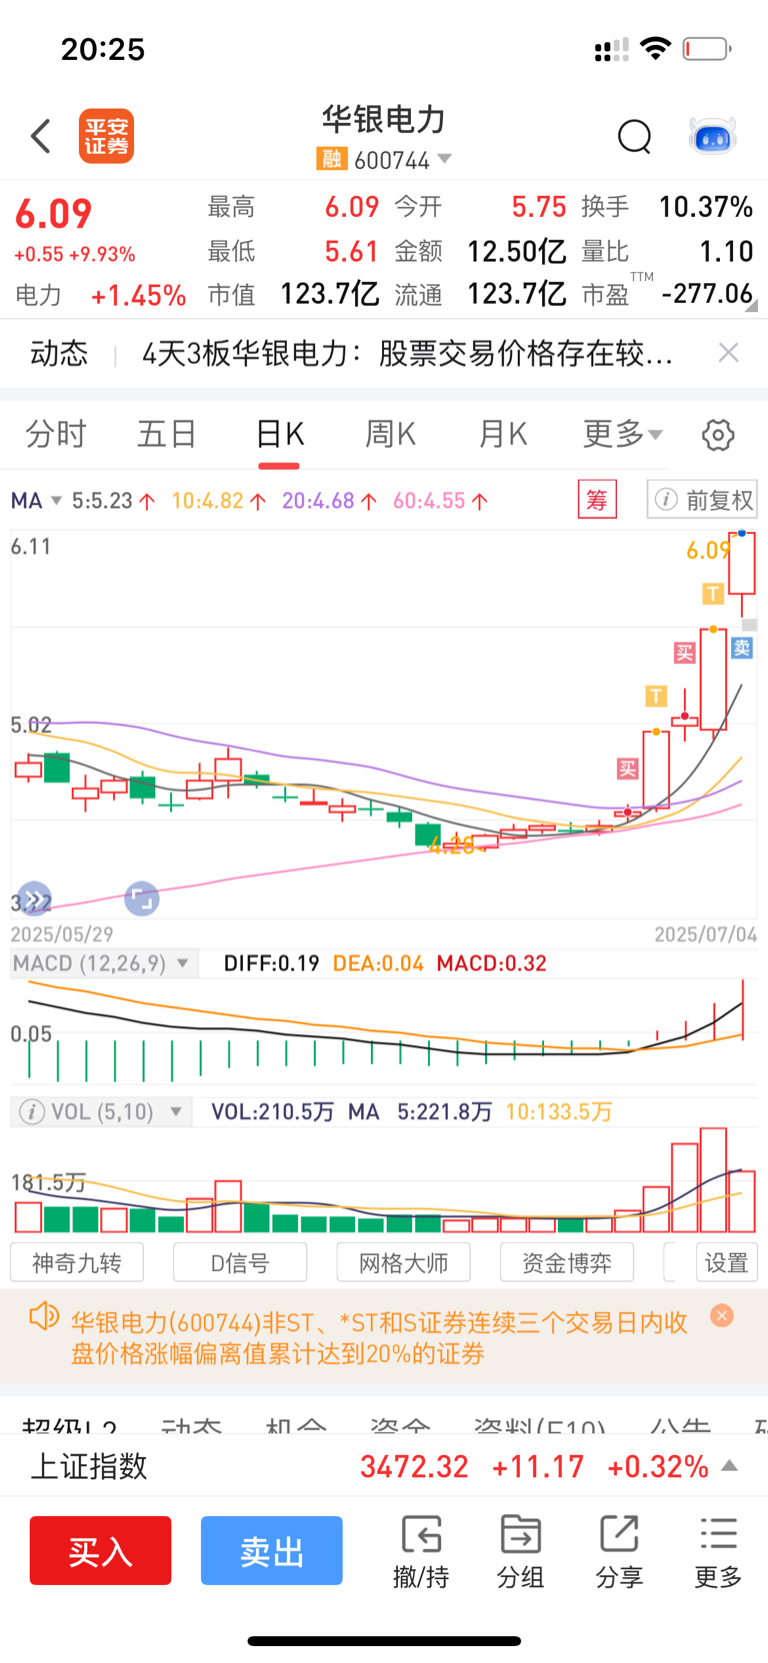Tap the latest candlestick on chart
The height and width of the screenshot is (1663, 768).
[742, 574]
